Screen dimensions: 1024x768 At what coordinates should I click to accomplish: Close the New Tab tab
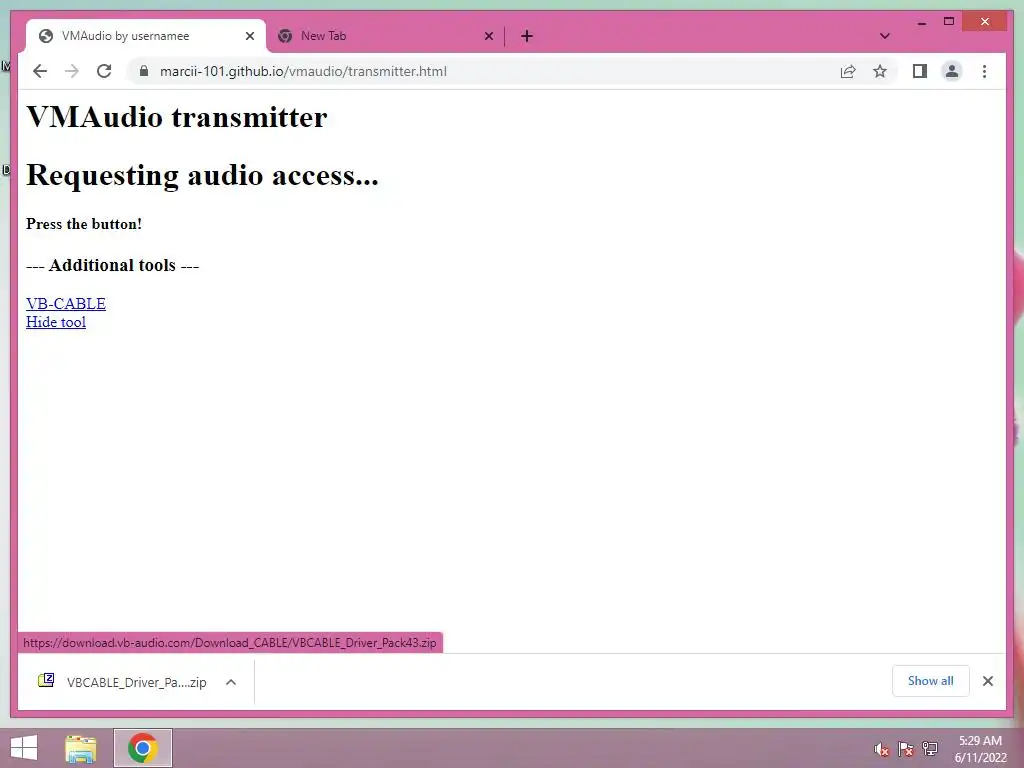tap(488, 36)
